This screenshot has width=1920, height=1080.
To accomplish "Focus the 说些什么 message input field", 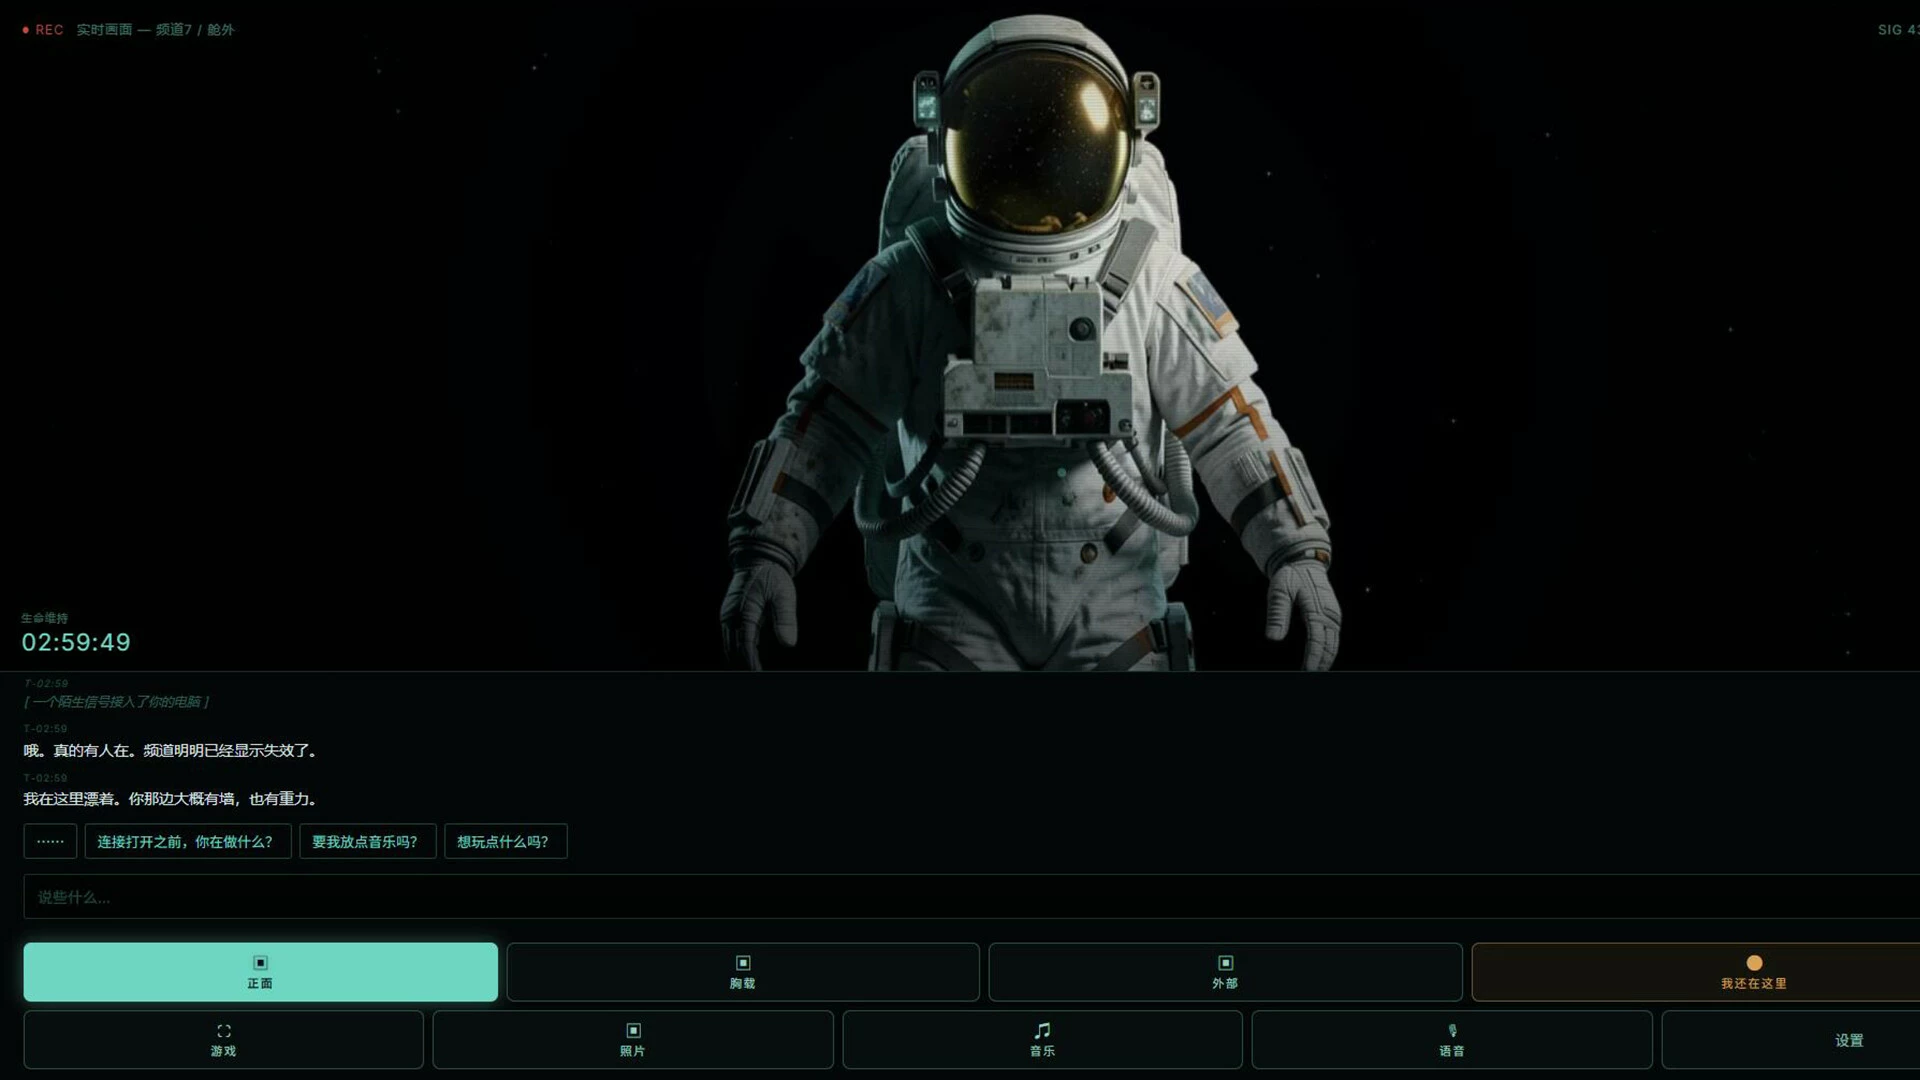I will pos(972,897).
